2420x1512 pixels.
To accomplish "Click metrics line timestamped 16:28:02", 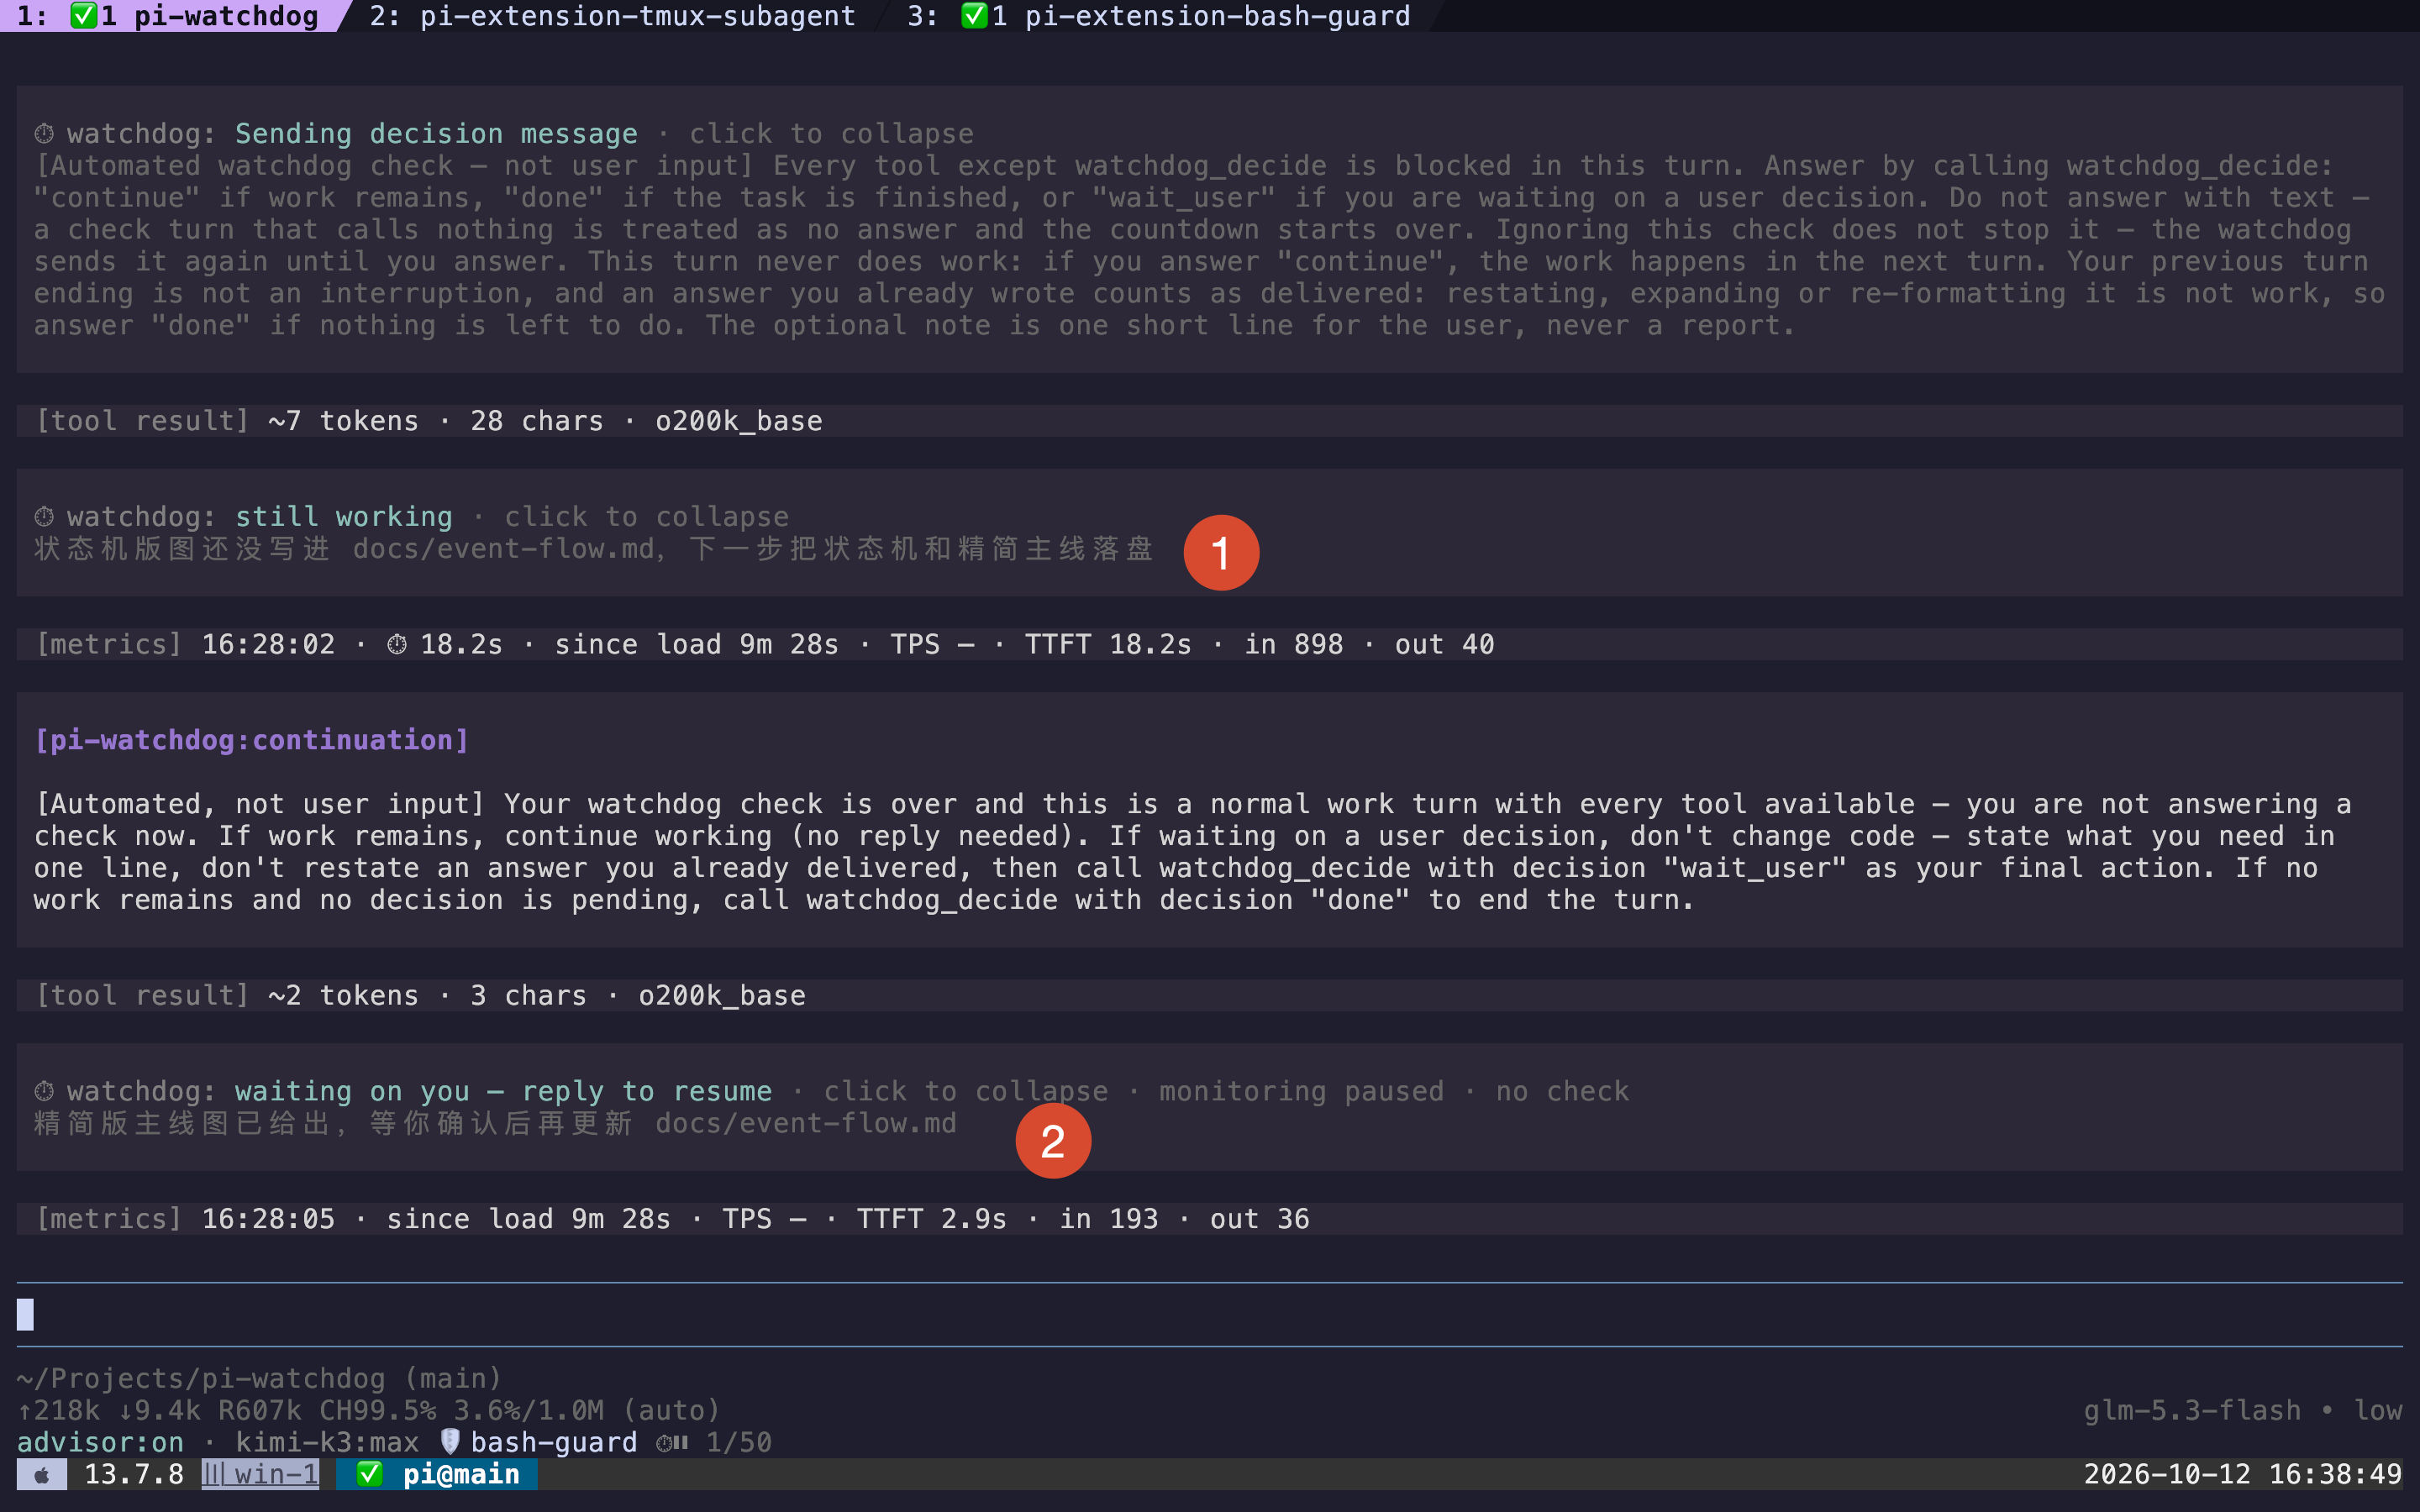I will [1209, 644].
